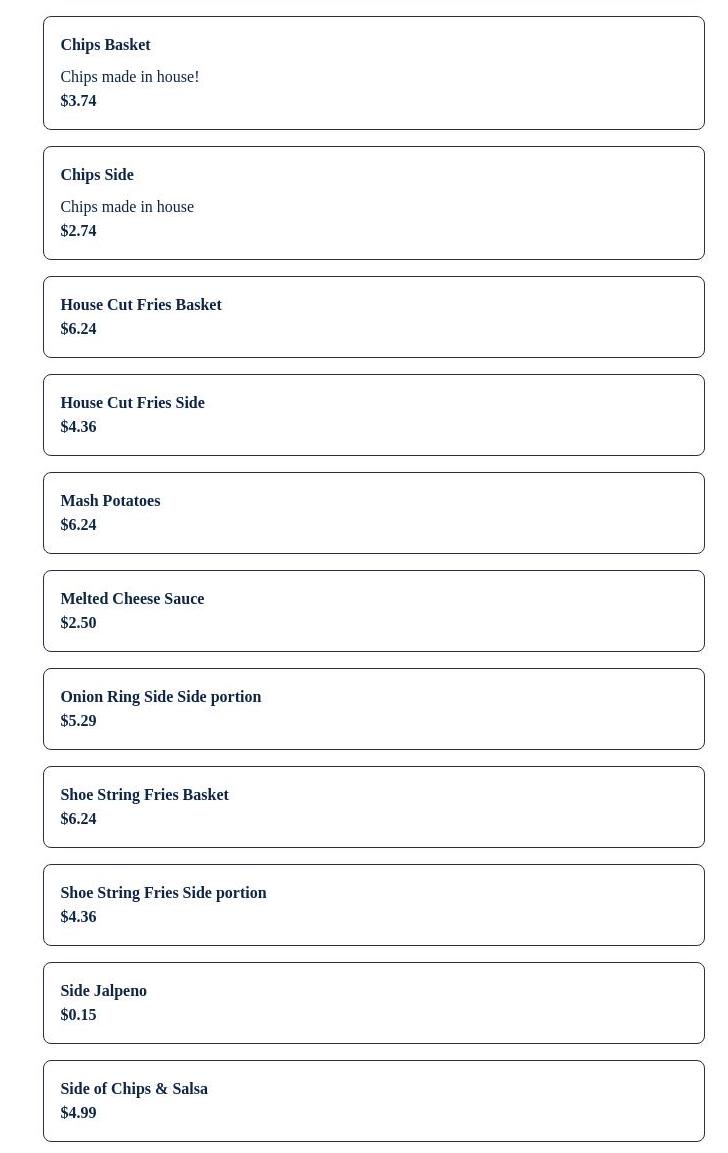Click the $2.50 cheese sauce price

(78, 623)
